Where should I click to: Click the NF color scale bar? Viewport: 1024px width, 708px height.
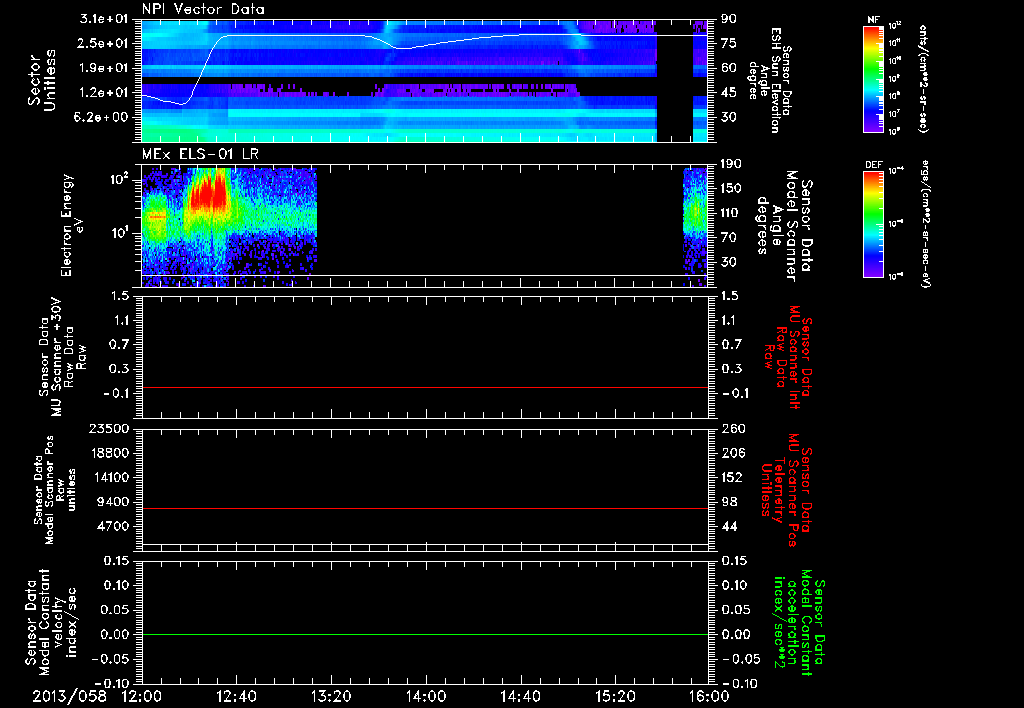(873, 79)
